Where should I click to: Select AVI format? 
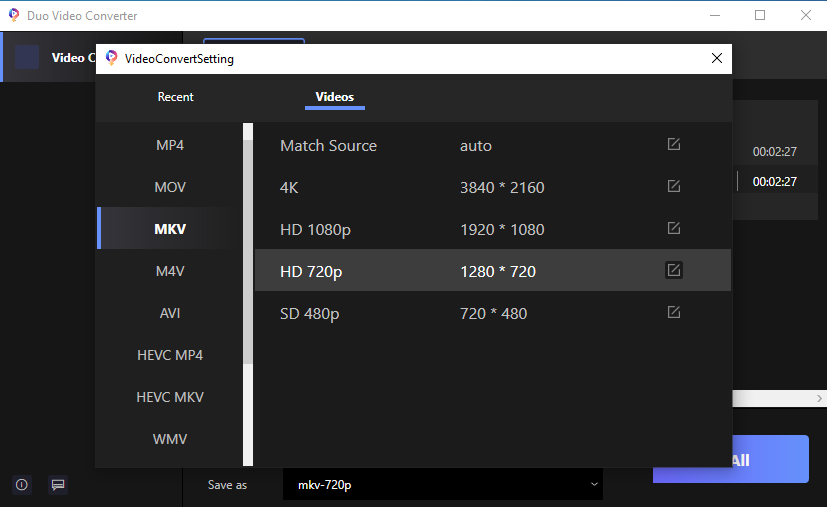170,313
